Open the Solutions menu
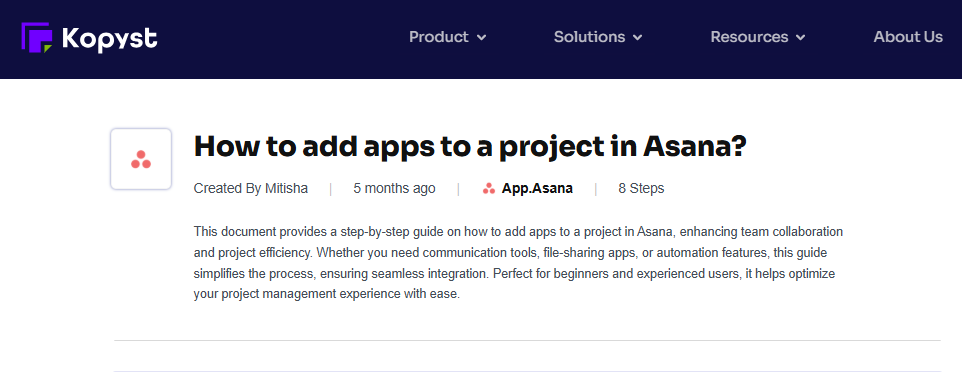This screenshot has width=962, height=372. (590, 37)
